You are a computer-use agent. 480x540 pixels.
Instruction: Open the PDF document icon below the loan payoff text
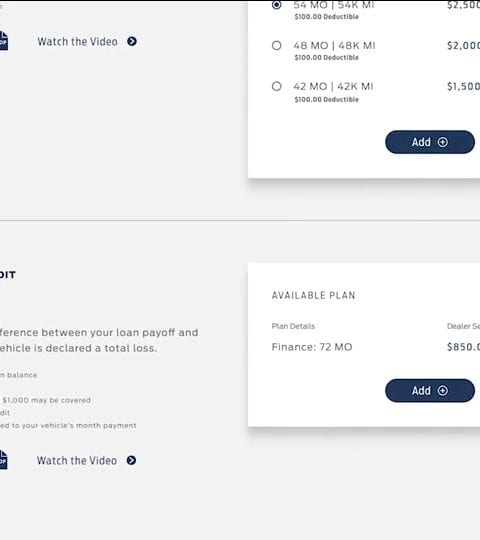3,459
